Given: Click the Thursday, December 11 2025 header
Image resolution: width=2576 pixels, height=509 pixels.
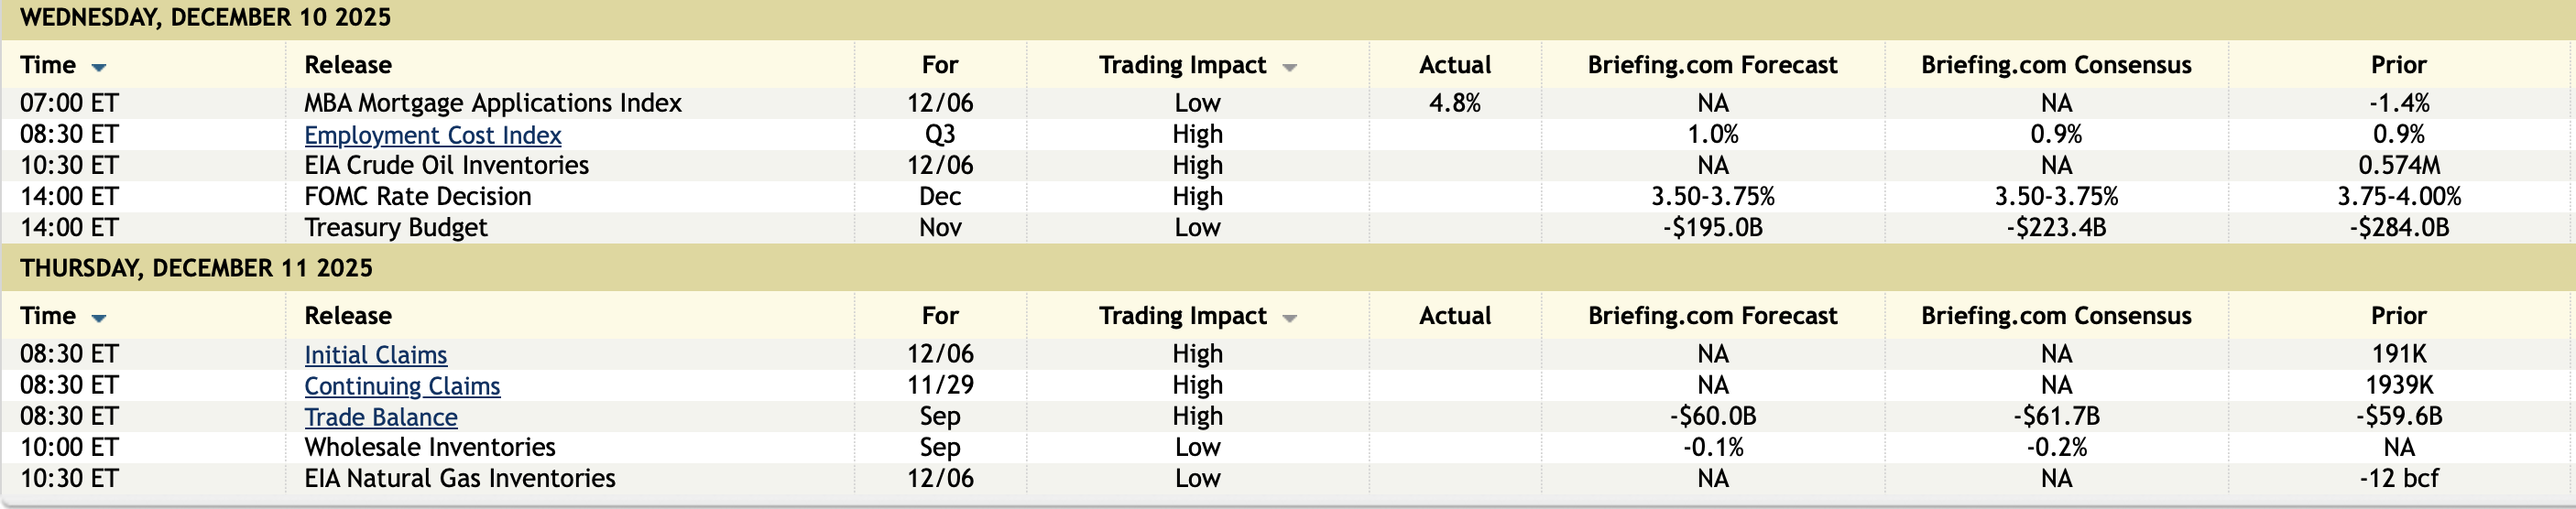Looking at the screenshot, I should 196,268.
